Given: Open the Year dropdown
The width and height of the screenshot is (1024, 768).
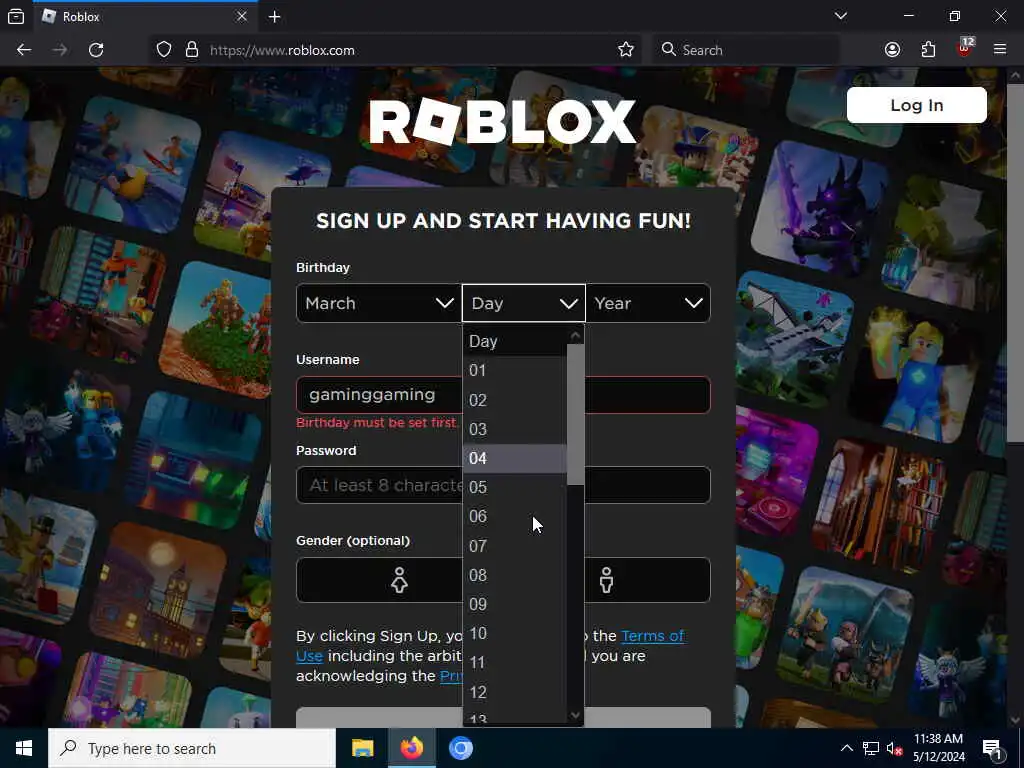Looking at the screenshot, I should [648, 303].
